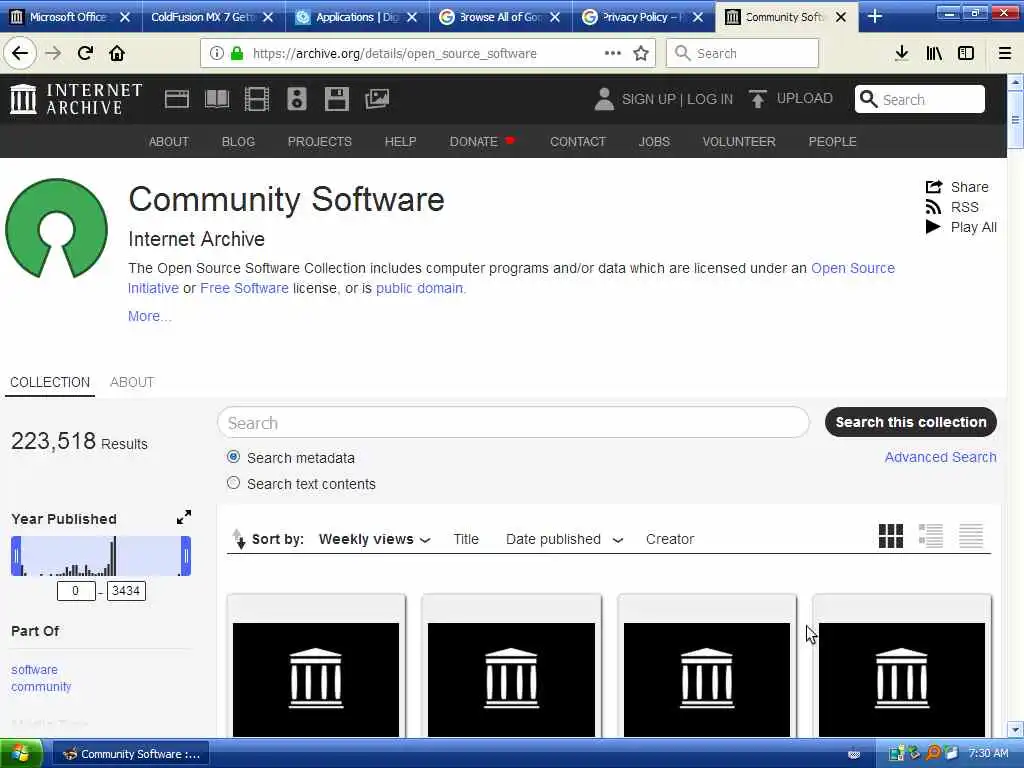Toggle sort direction arrows icon
Screen dimensions: 1024x768
point(239,539)
